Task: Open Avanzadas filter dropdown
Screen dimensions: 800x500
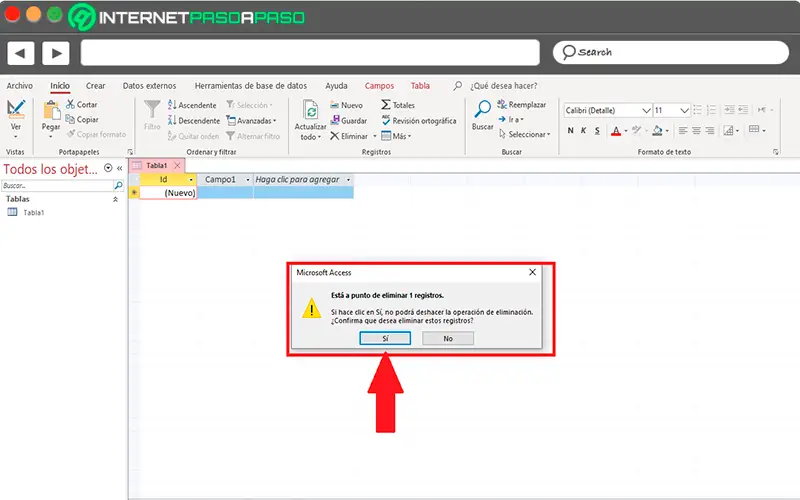Action: (x=251, y=121)
